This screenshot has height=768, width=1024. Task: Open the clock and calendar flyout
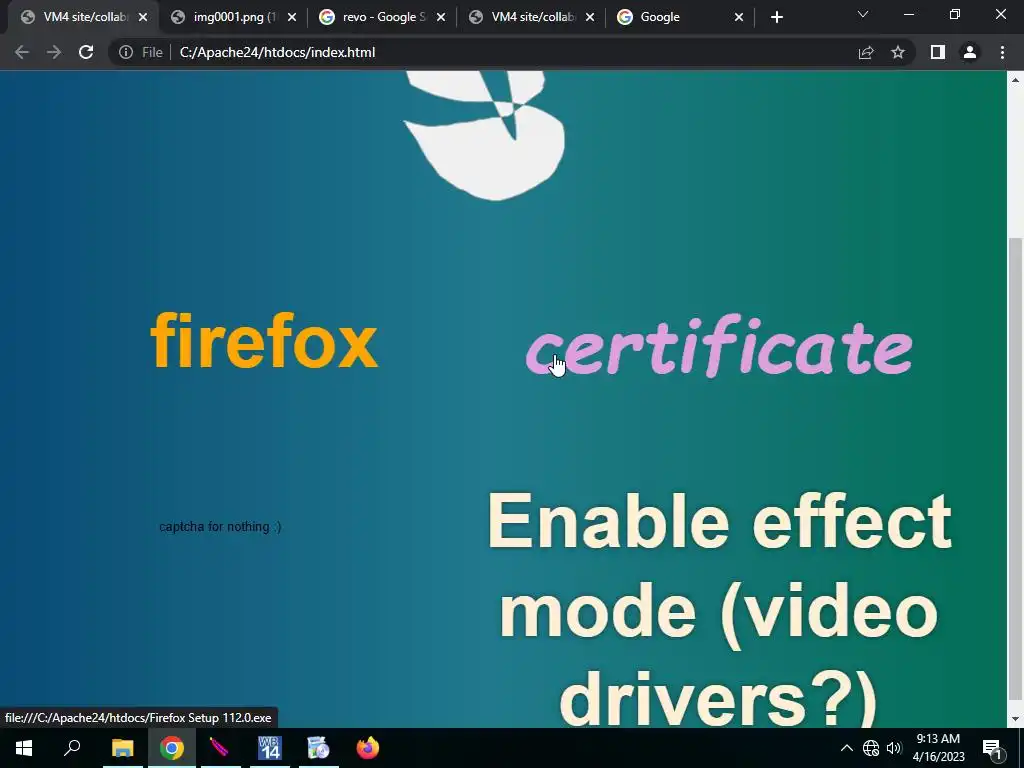(938, 748)
